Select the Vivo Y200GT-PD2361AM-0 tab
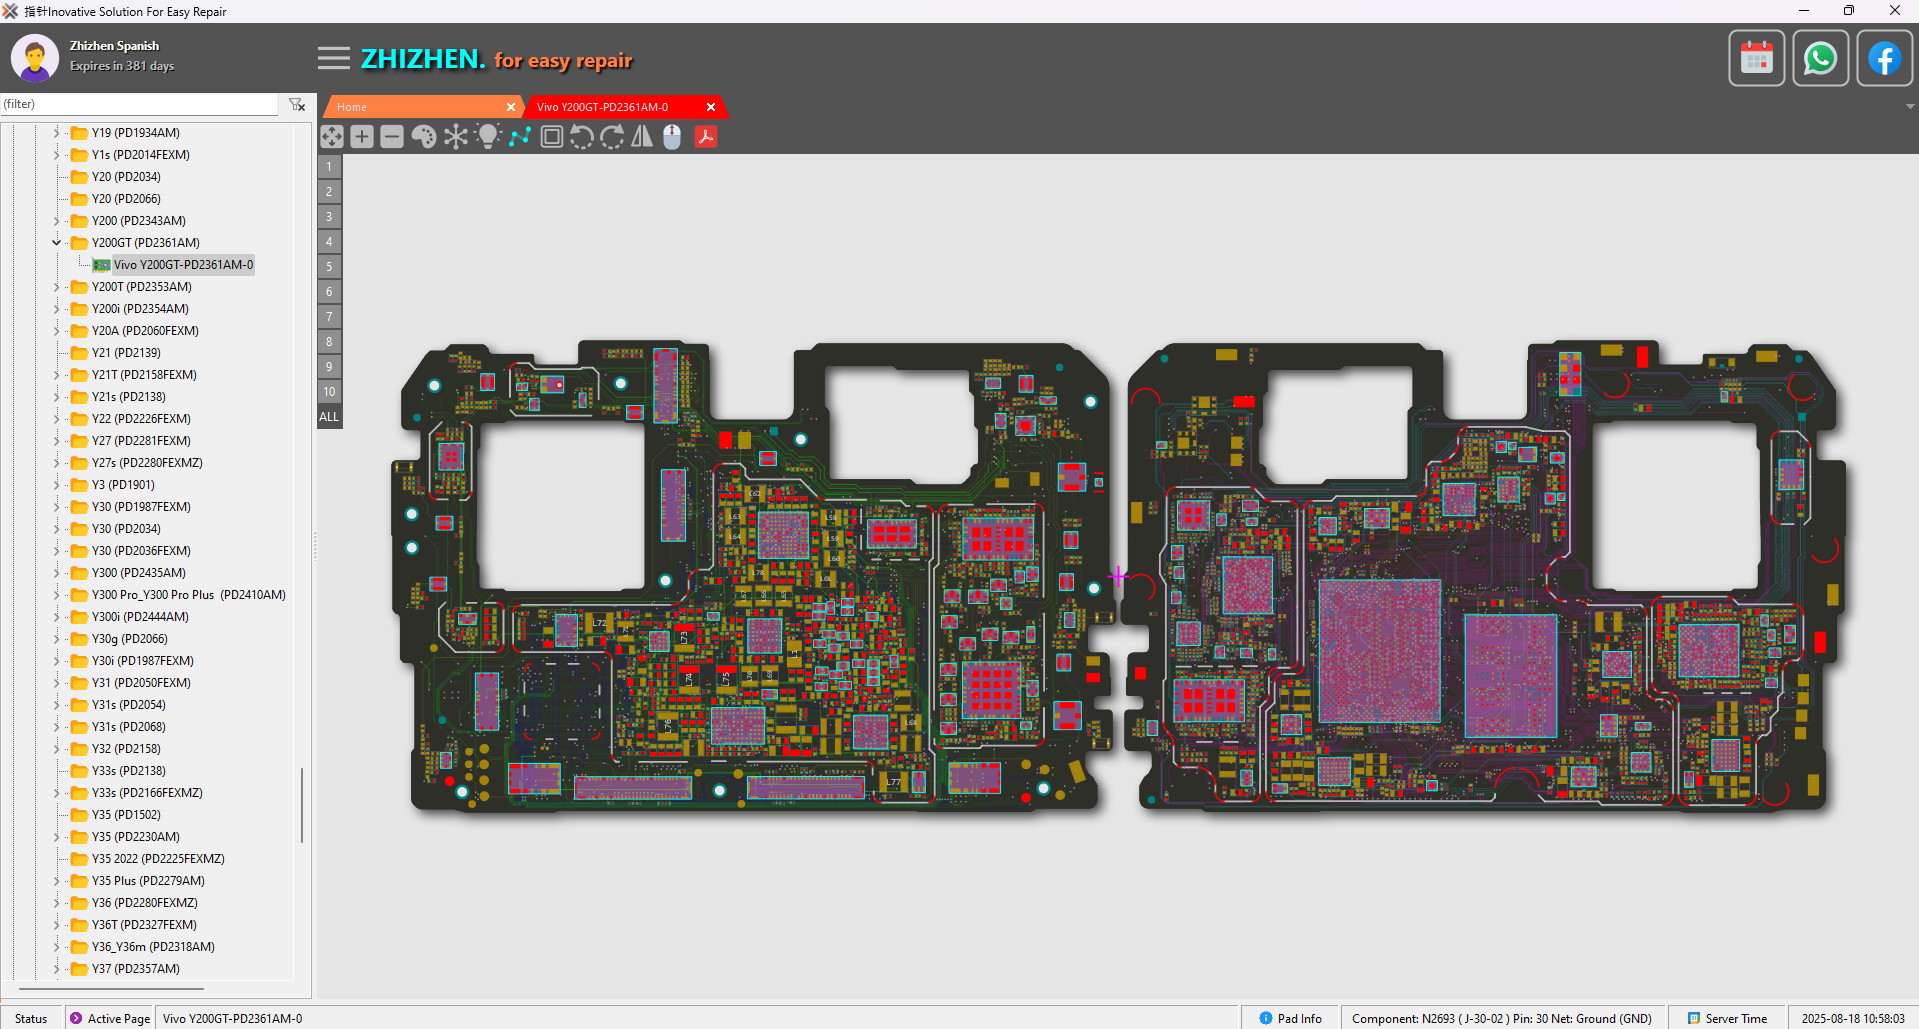 (626, 107)
